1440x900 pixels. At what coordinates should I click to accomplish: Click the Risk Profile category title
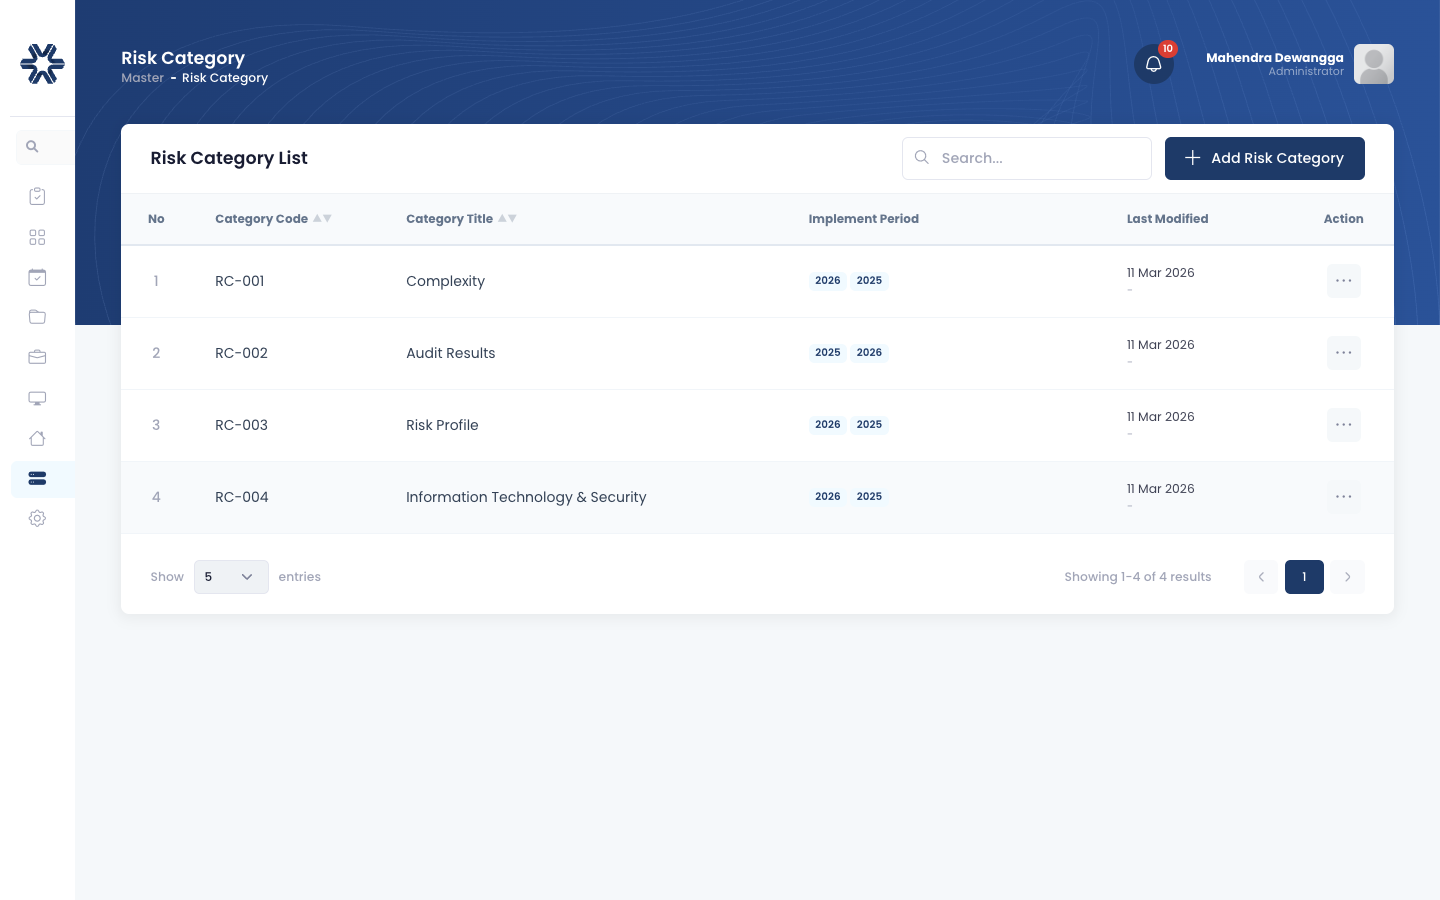pyautogui.click(x=442, y=425)
